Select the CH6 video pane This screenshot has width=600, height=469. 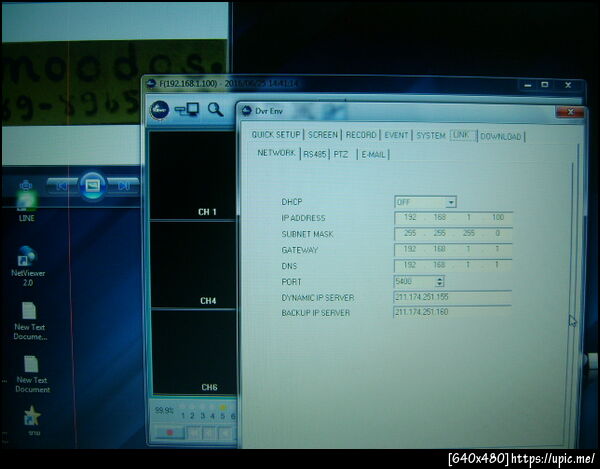pos(194,352)
